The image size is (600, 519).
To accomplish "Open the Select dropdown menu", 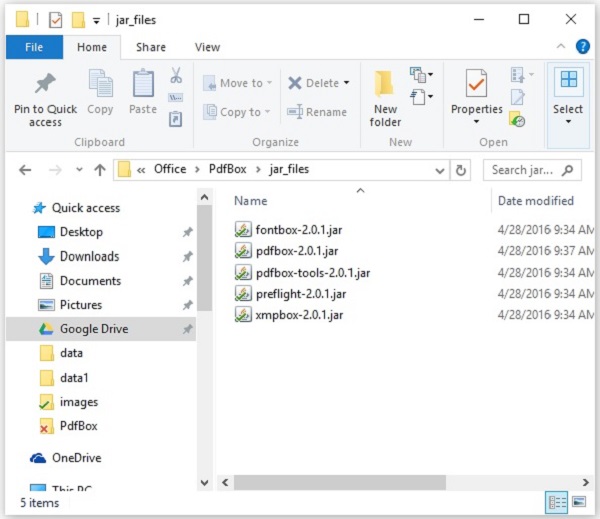I will point(568,122).
